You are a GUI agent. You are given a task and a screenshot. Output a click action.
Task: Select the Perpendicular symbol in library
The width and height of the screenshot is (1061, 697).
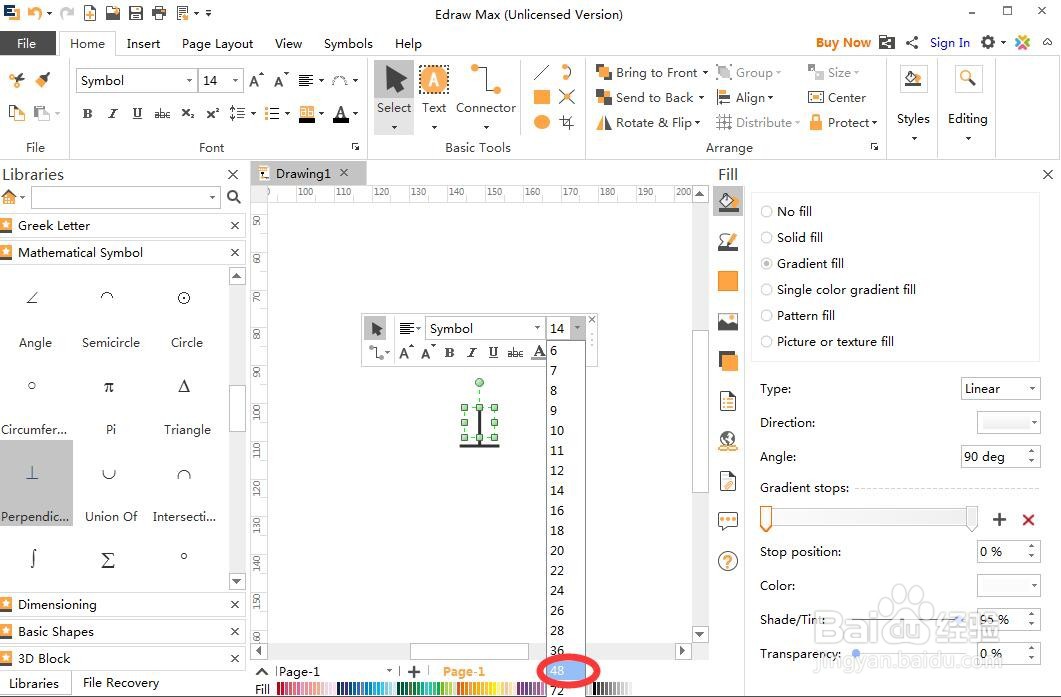click(x=35, y=483)
